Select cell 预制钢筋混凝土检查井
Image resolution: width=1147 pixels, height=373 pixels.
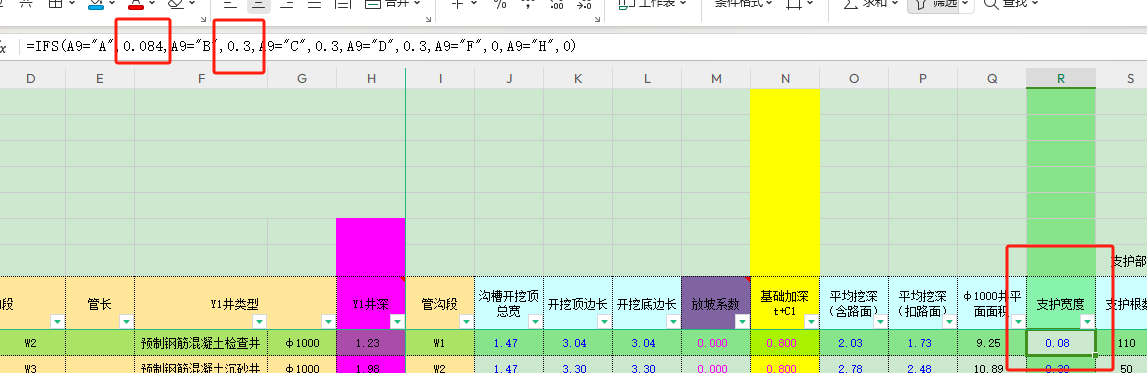[x=201, y=342]
